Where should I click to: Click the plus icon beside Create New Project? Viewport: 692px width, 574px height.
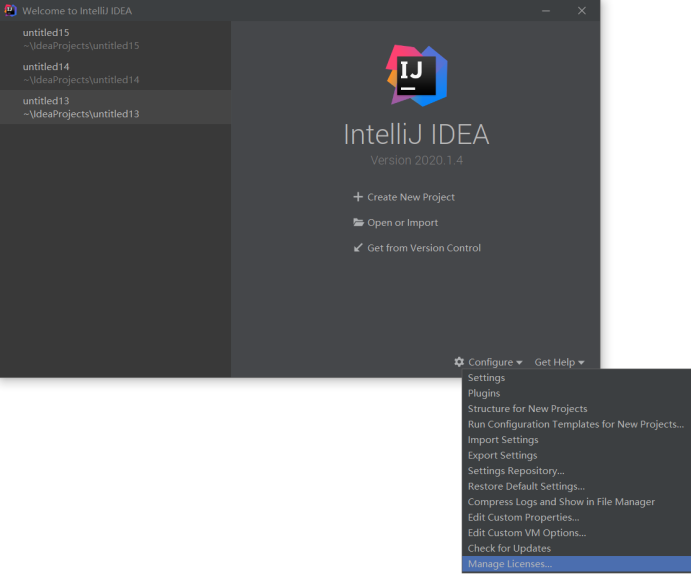tap(358, 197)
